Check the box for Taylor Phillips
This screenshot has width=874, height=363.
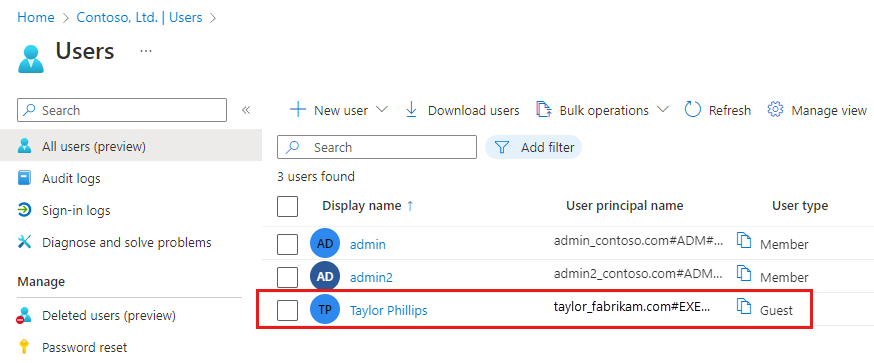point(288,311)
